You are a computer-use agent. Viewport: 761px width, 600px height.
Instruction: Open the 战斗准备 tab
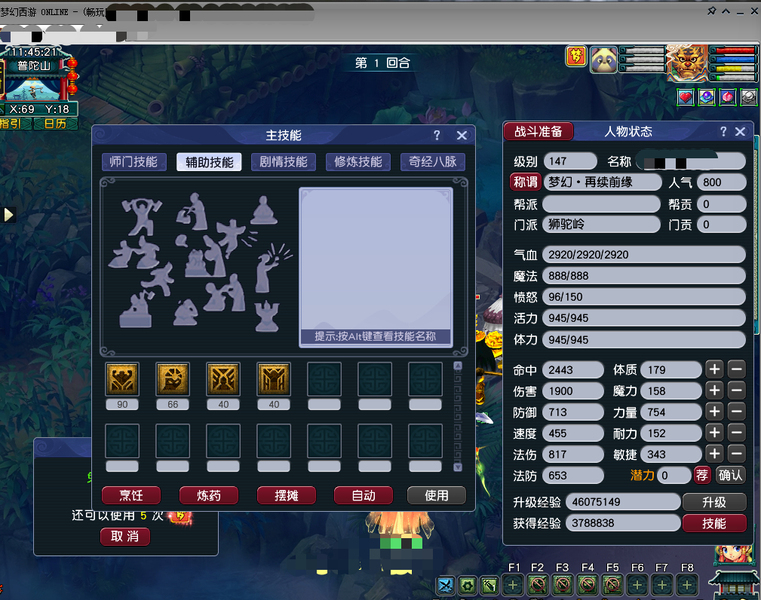pos(538,132)
